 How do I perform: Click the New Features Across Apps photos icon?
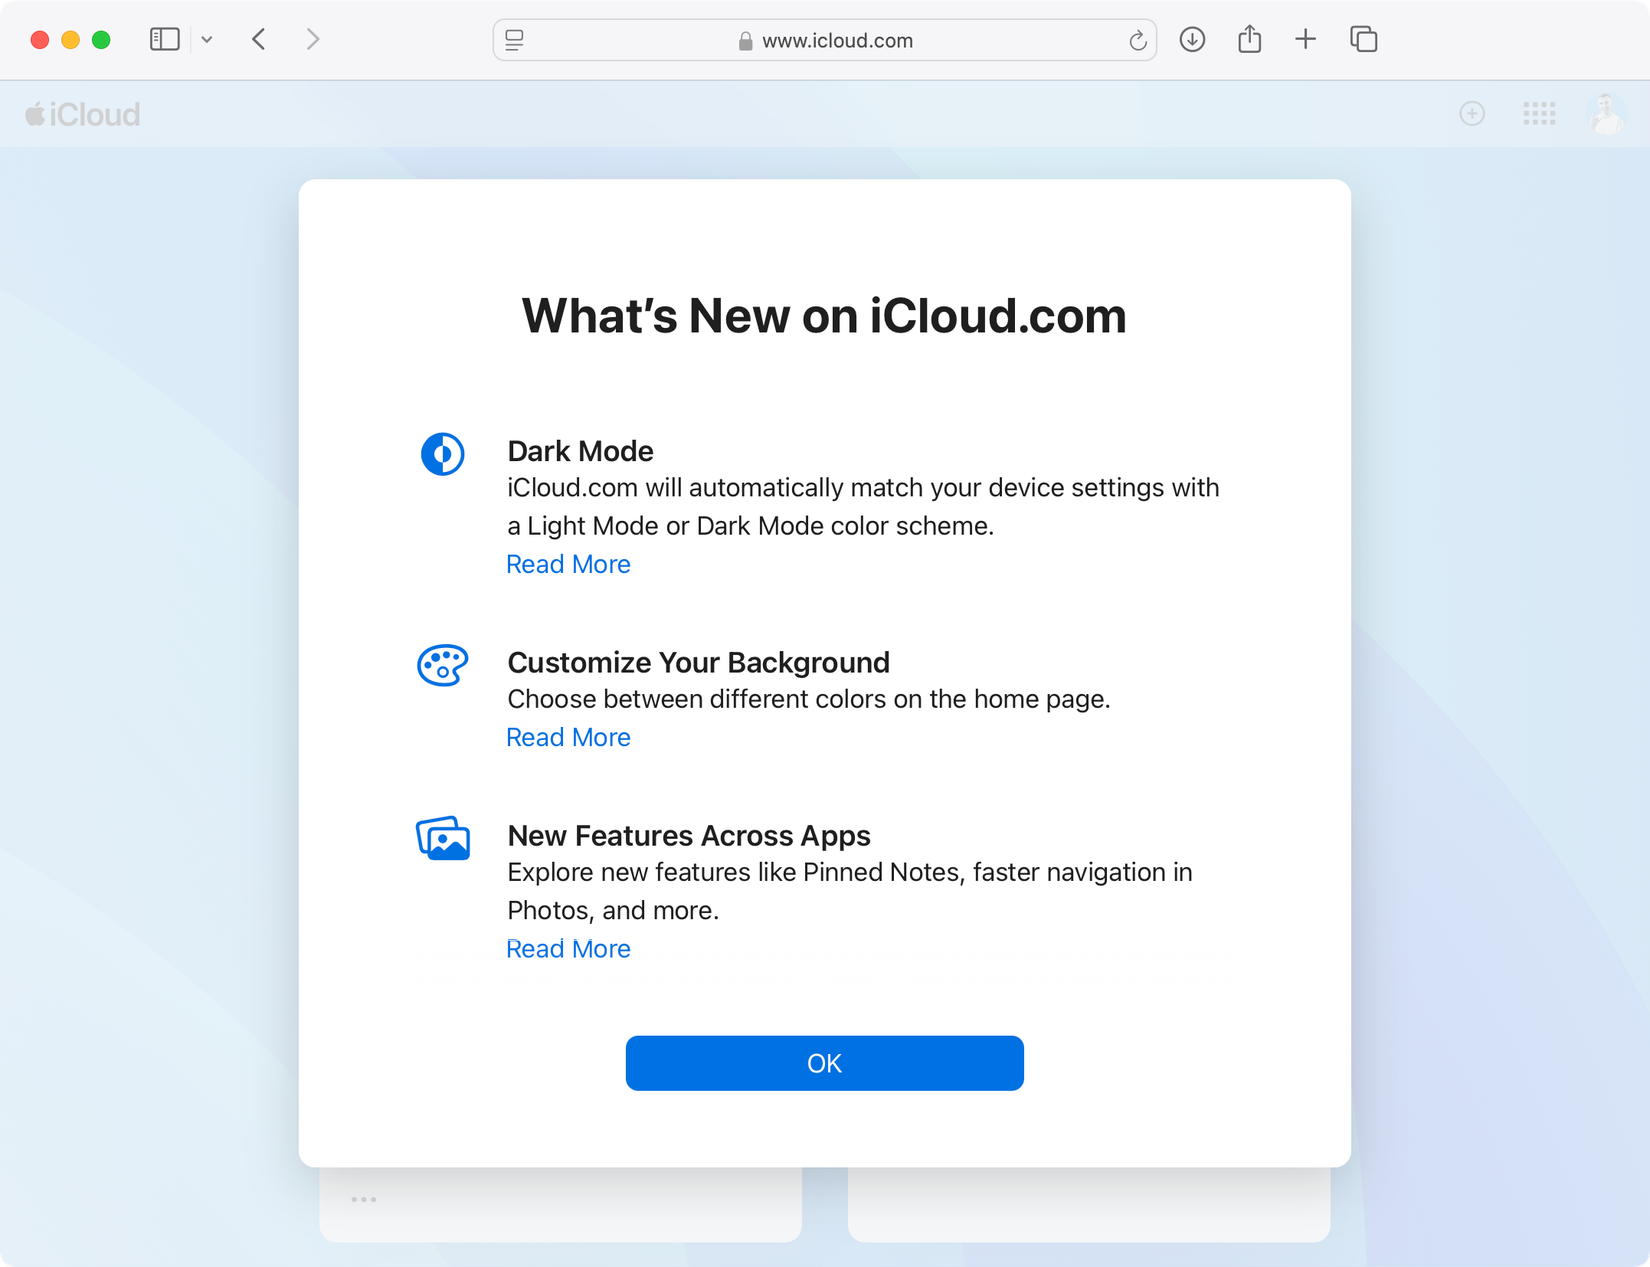(x=443, y=838)
